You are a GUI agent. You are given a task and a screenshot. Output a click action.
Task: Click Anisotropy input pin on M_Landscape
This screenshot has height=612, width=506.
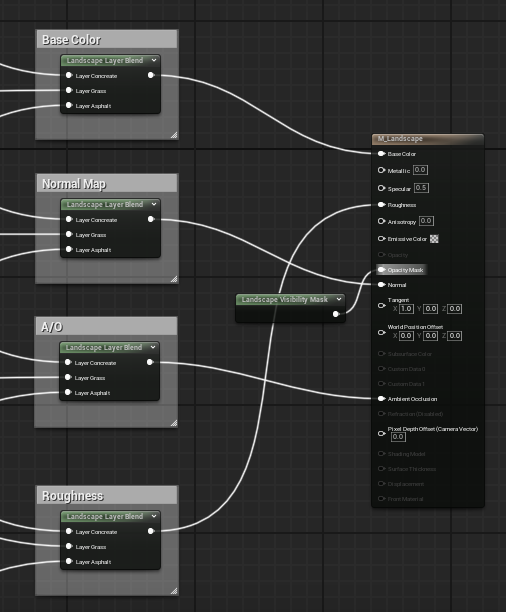click(x=381, y=221)
